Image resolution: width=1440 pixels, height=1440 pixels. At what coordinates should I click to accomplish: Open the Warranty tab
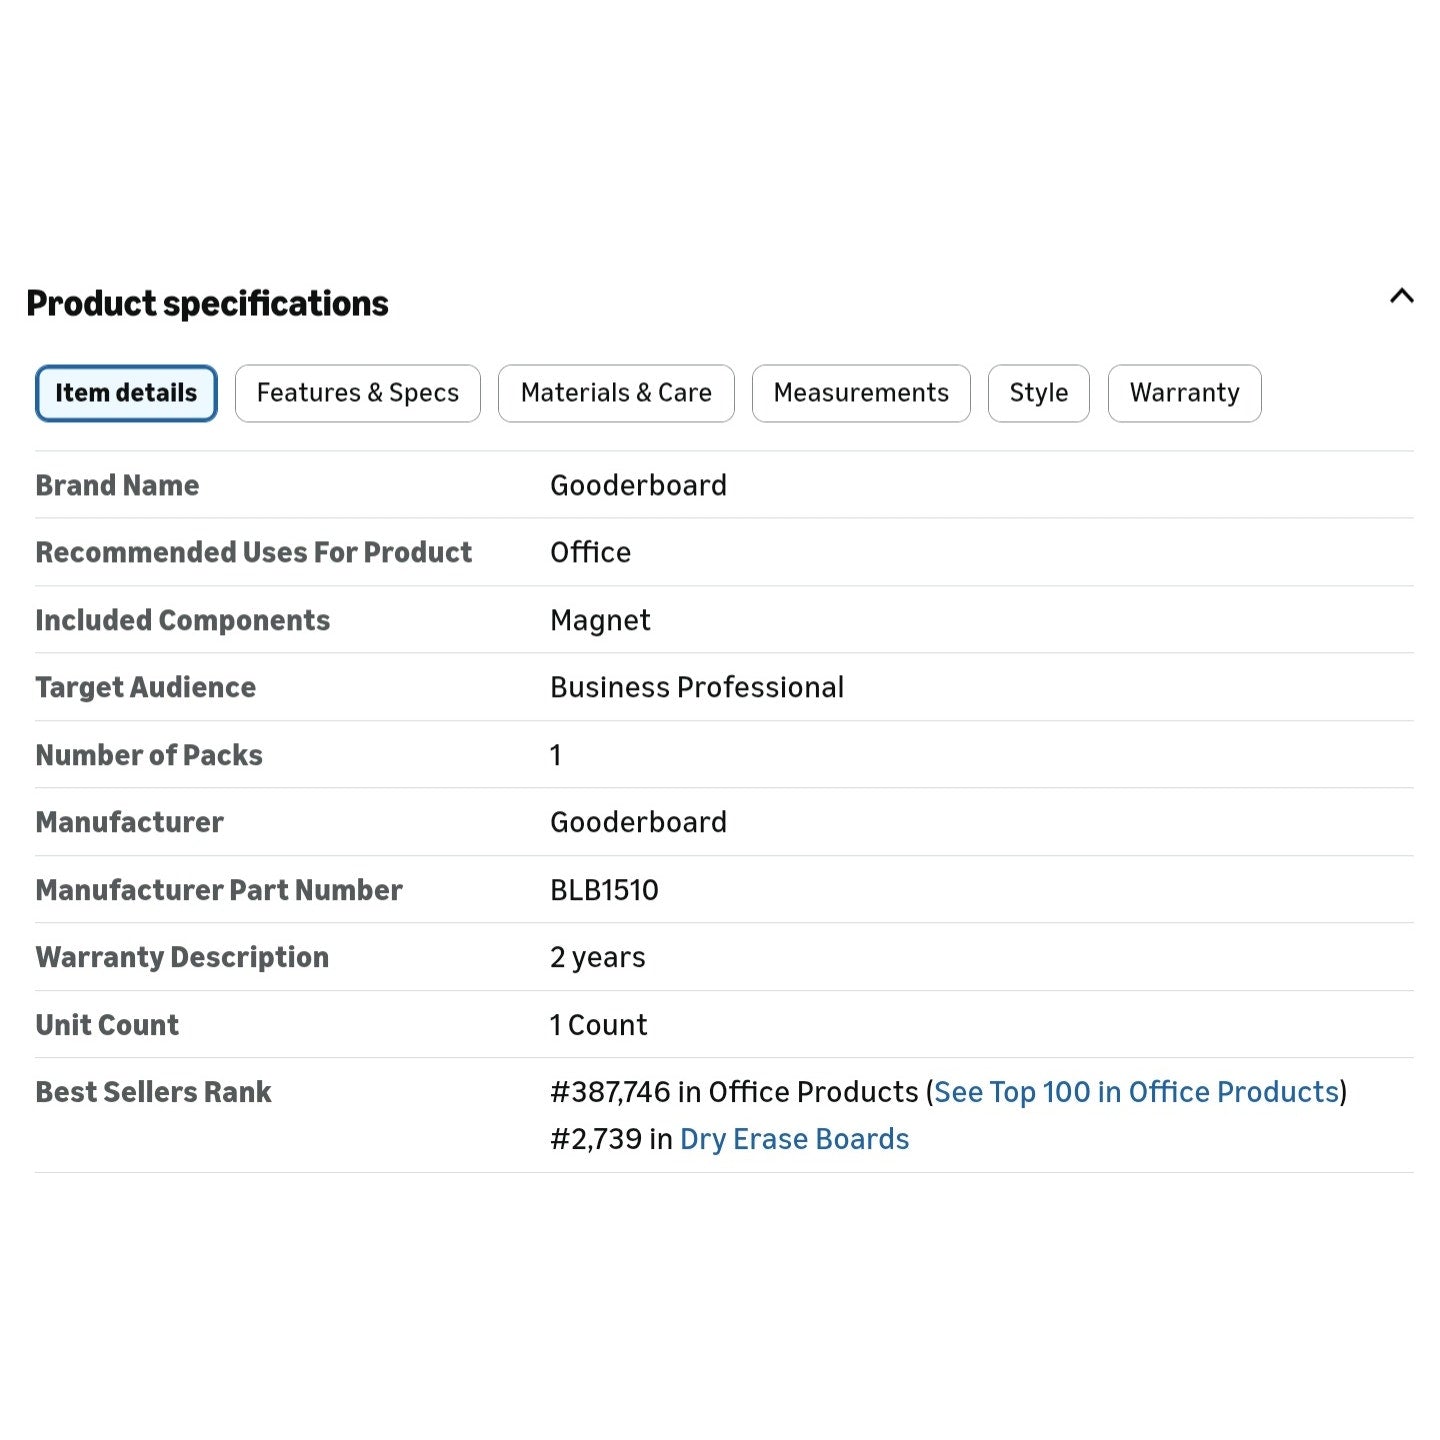point(1184,393)
